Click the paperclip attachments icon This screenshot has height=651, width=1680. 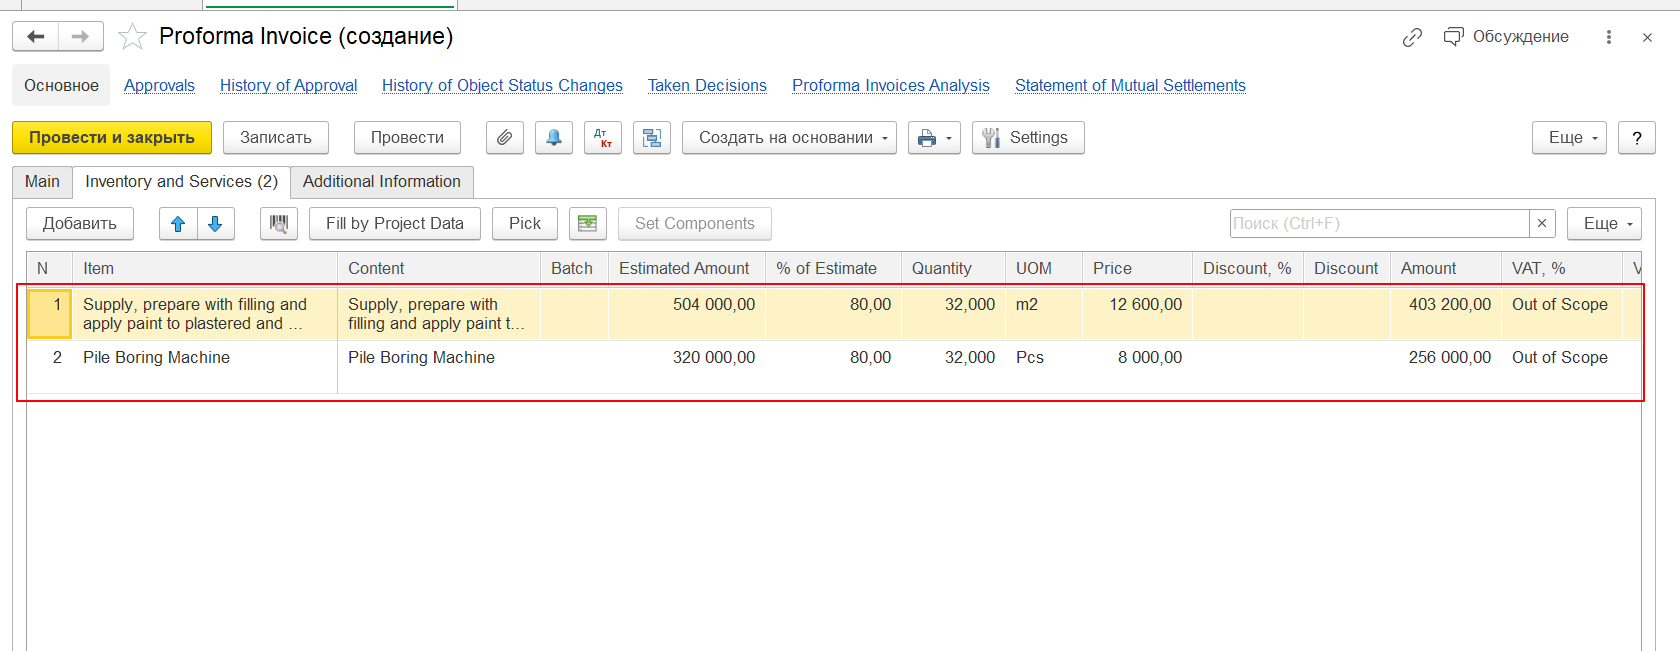point(505,138)
